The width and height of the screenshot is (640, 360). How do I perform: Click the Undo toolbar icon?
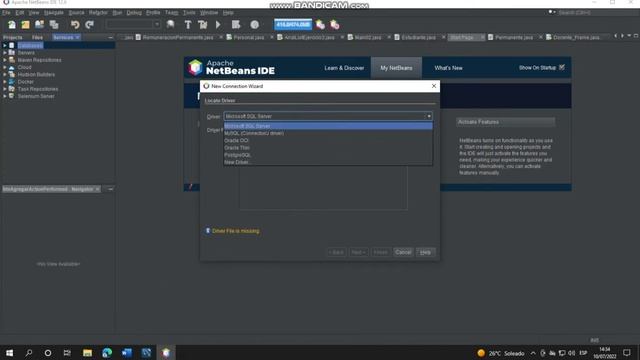click(x=75, y=25)
